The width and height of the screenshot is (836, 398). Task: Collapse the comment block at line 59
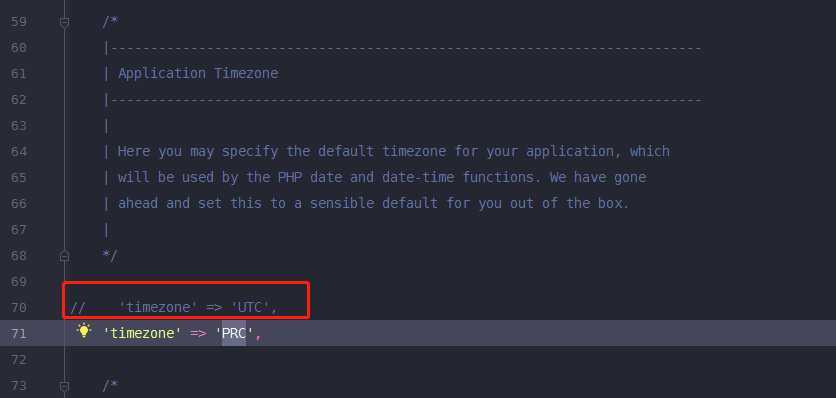pos(65,22)
